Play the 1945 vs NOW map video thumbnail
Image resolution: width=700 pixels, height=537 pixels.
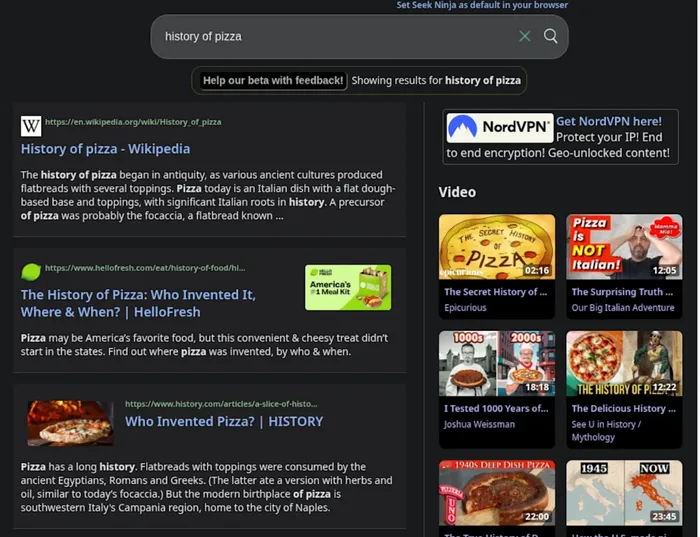pos(624,493)
